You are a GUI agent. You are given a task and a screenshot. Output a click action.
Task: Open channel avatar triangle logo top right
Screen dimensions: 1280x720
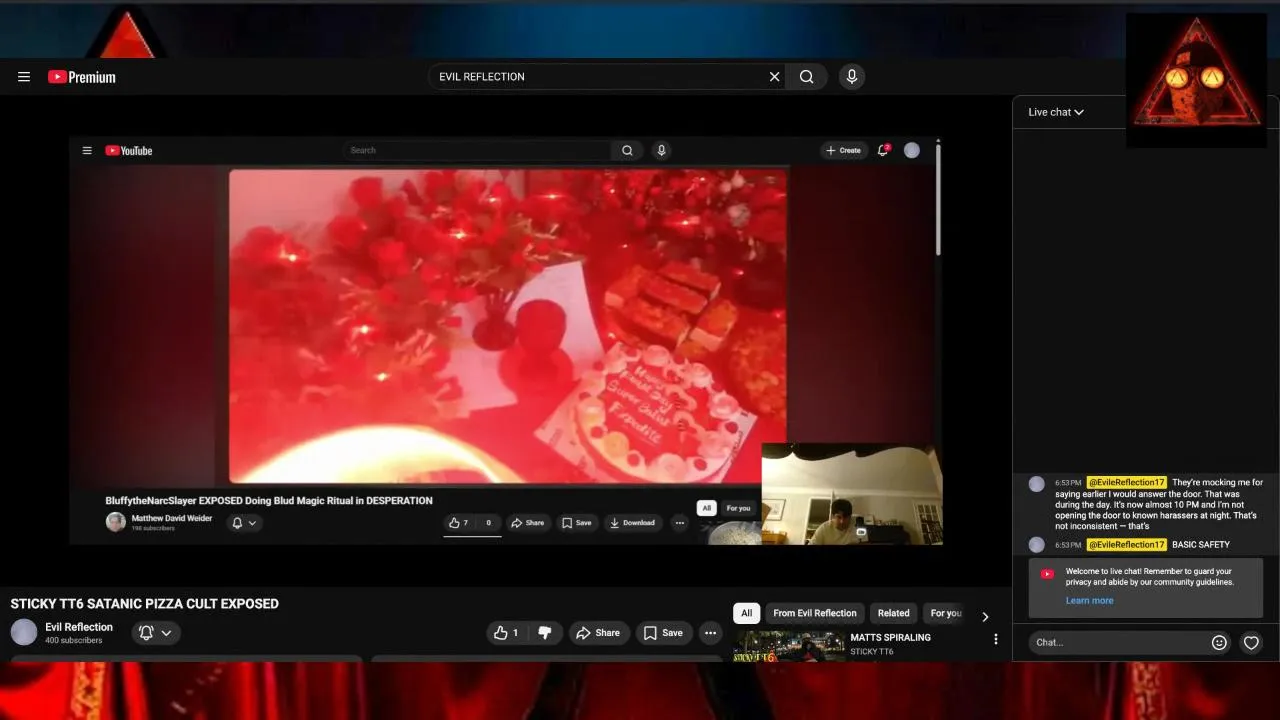pyautogui.click(x=1196, y=80)
